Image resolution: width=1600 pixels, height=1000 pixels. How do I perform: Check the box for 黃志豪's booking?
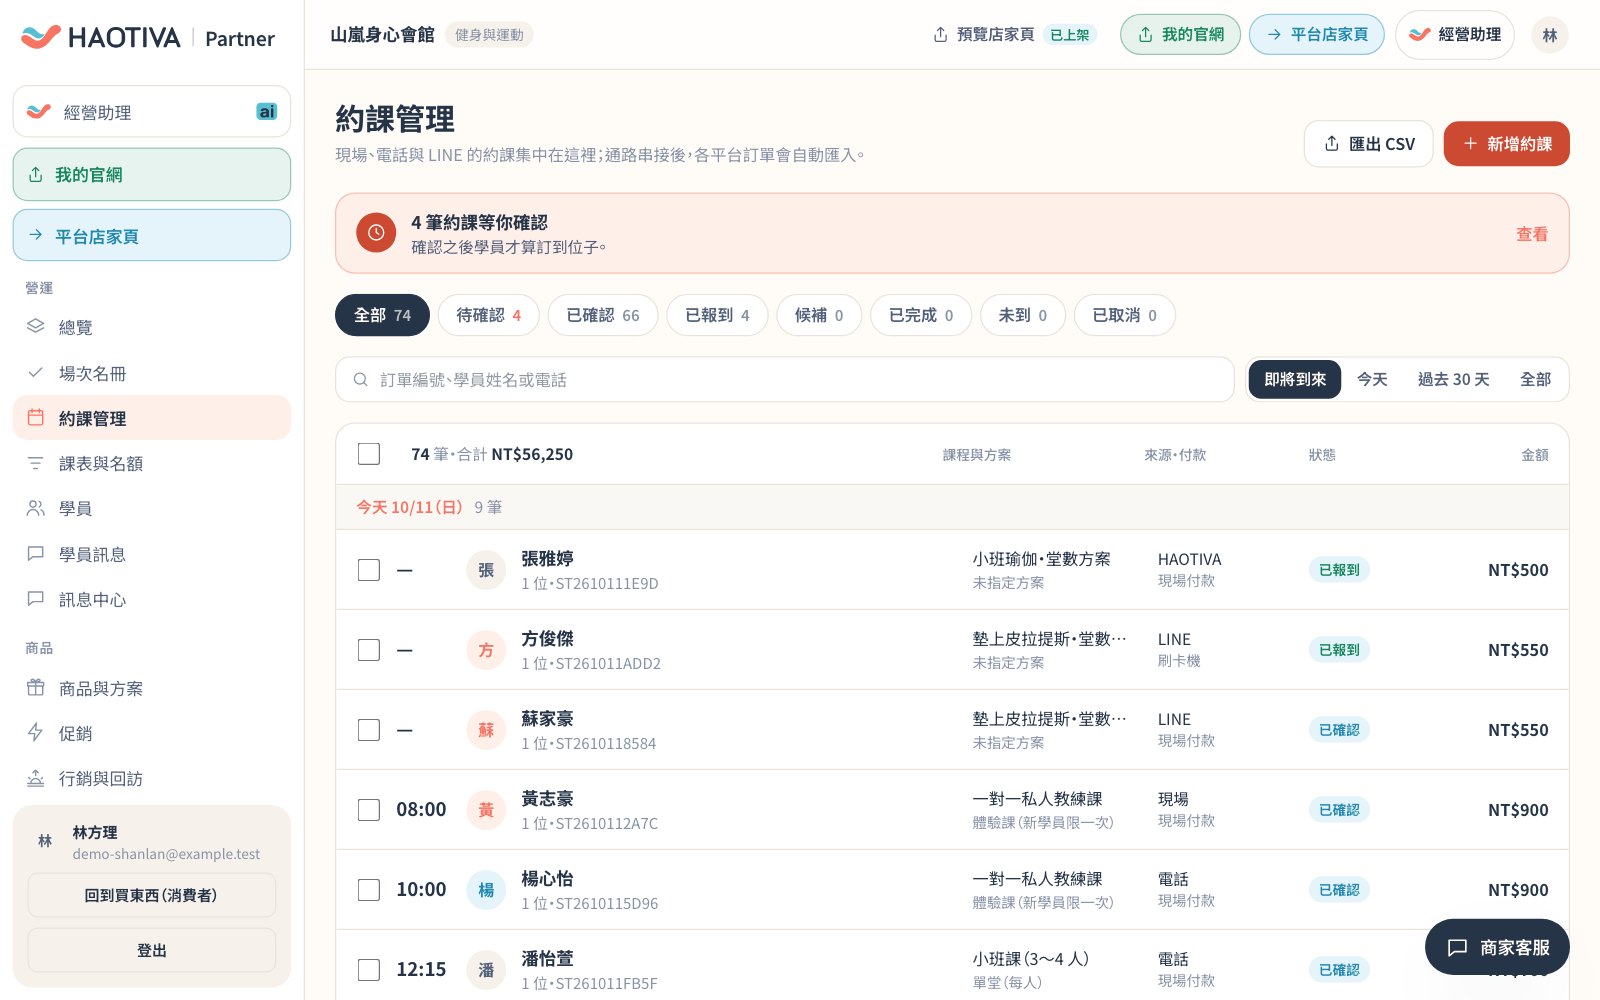tap(369, 810)
